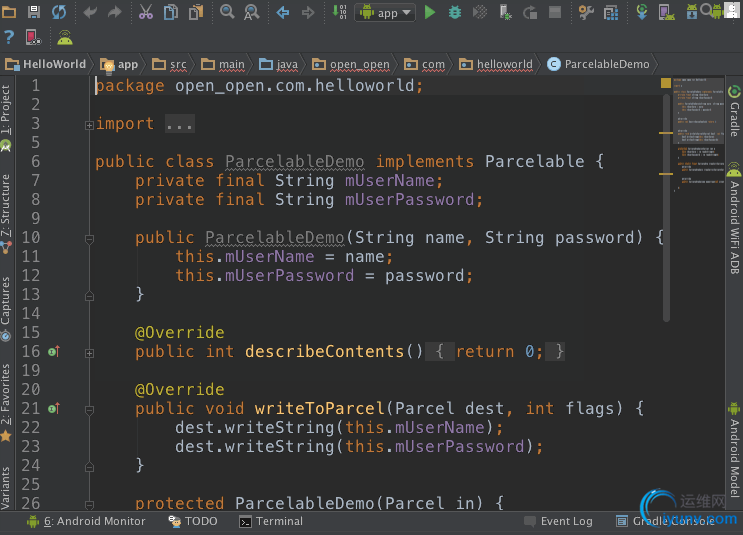Click the Find magnifier icon in toolbar

227,13
